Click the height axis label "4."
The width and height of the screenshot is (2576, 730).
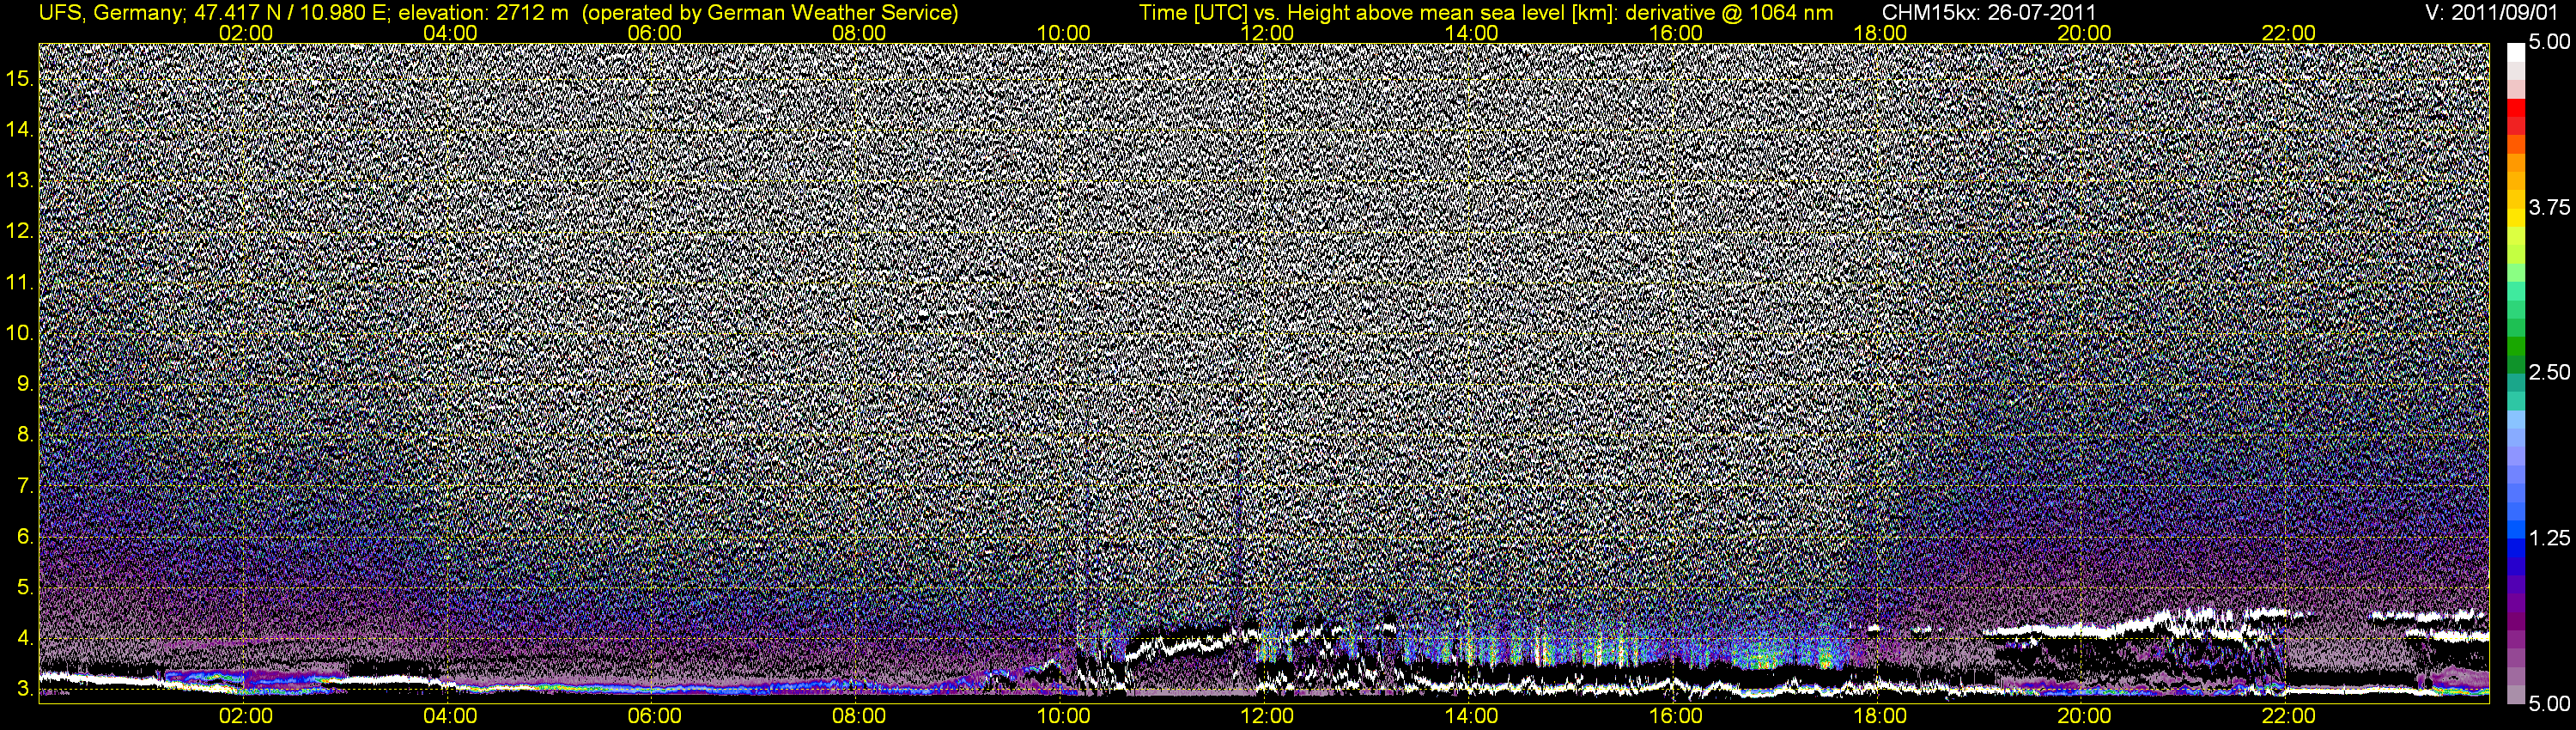coord(24,639)
